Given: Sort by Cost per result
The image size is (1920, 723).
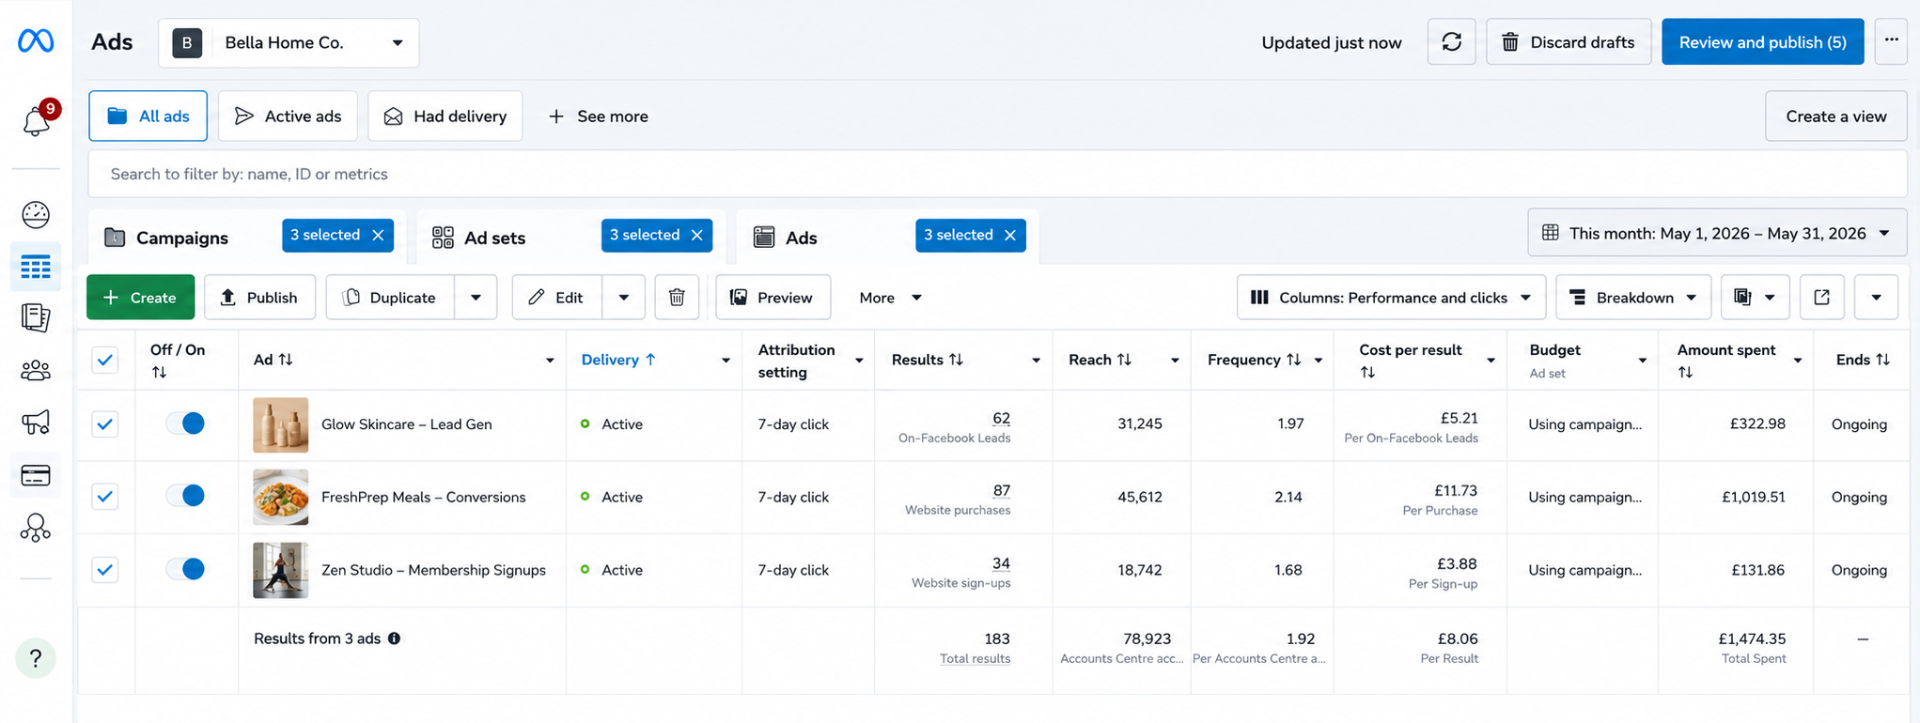Looking at the screenshot, I should [1368, 372].
